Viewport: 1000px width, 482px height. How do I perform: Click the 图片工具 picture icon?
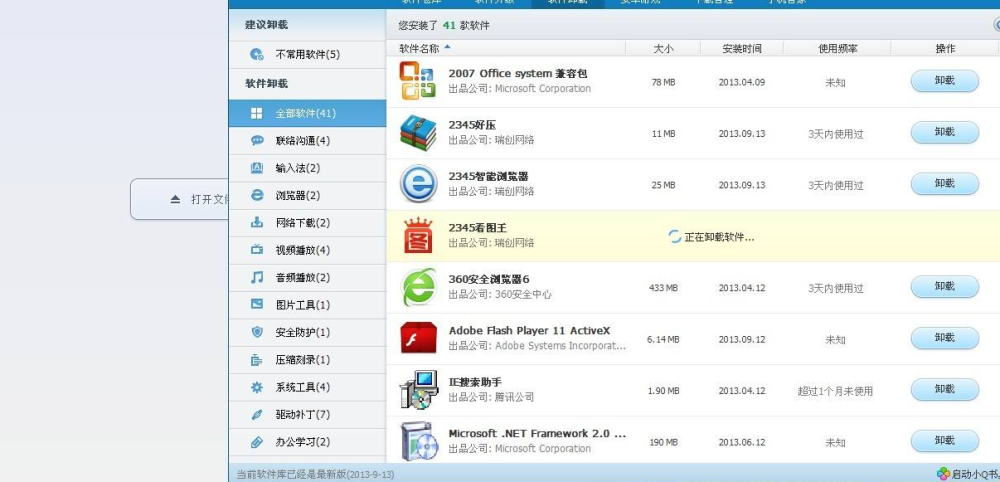coord(257,305)
